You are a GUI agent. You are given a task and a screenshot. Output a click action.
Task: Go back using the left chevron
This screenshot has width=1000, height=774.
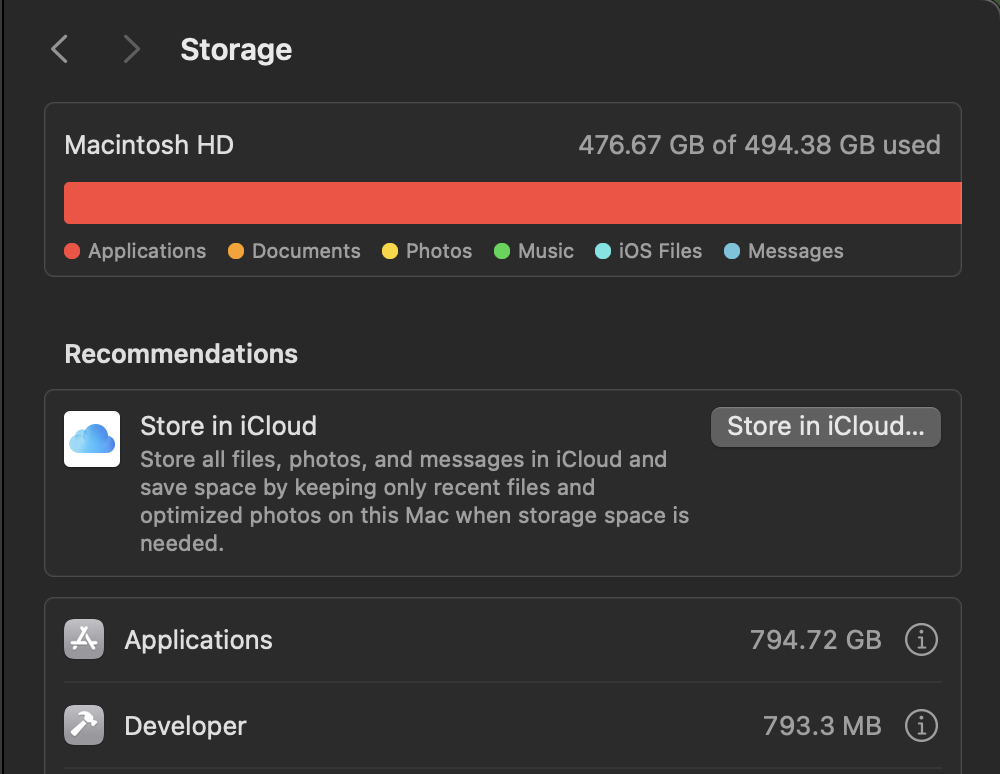tap(60, 49)
